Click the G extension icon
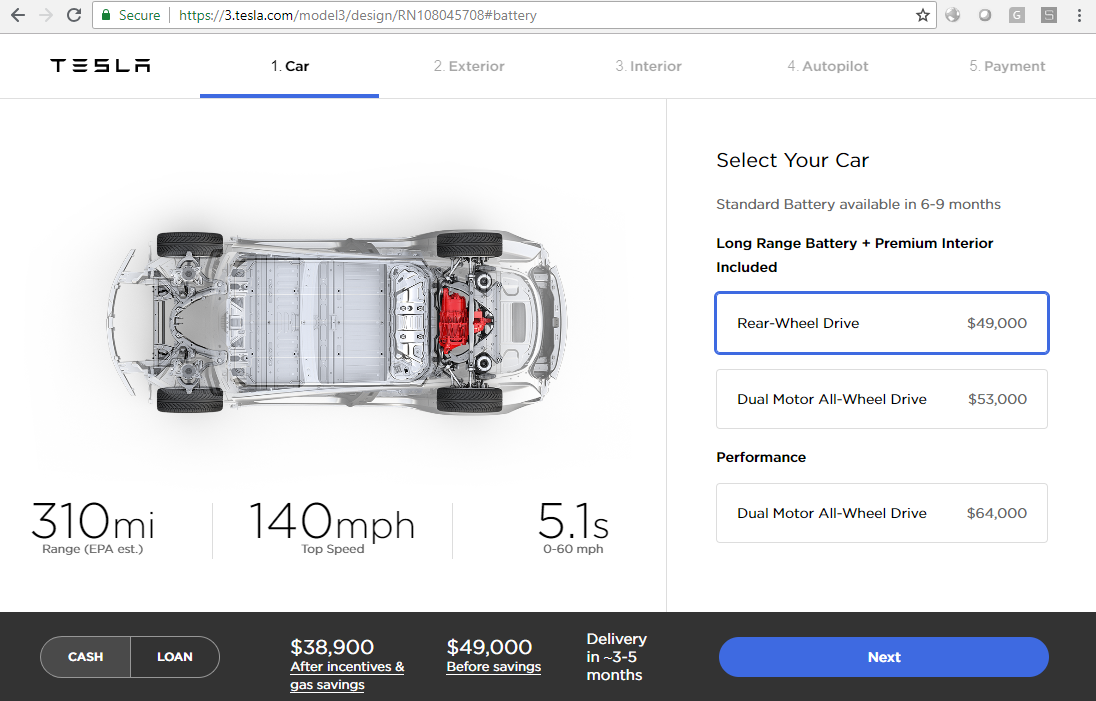This screenshot has width=1096, height=701. [x=1017, y=15]
